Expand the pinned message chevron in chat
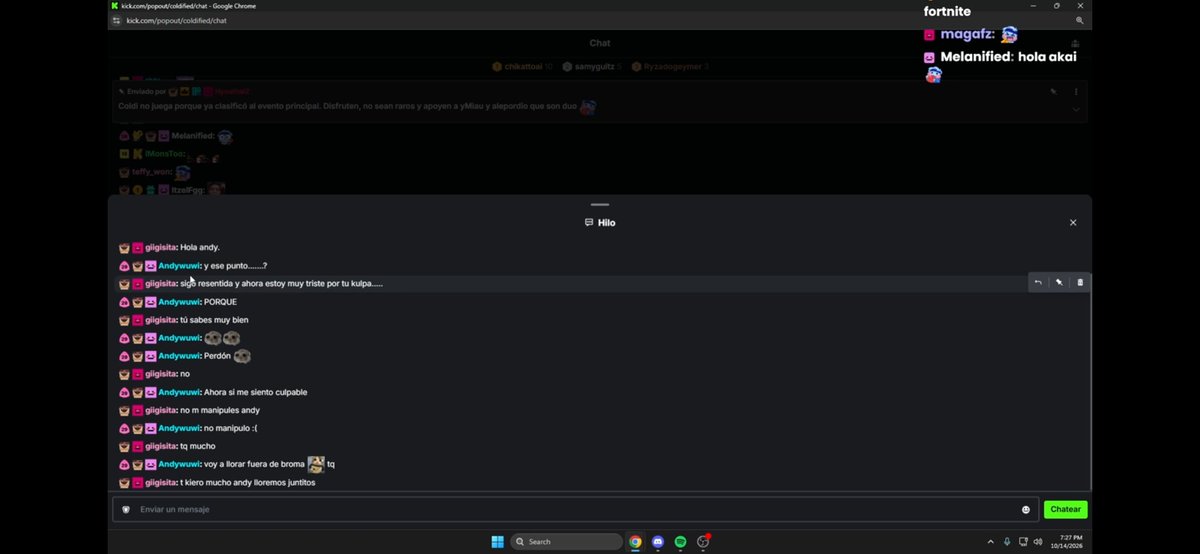 [1076, 109]
